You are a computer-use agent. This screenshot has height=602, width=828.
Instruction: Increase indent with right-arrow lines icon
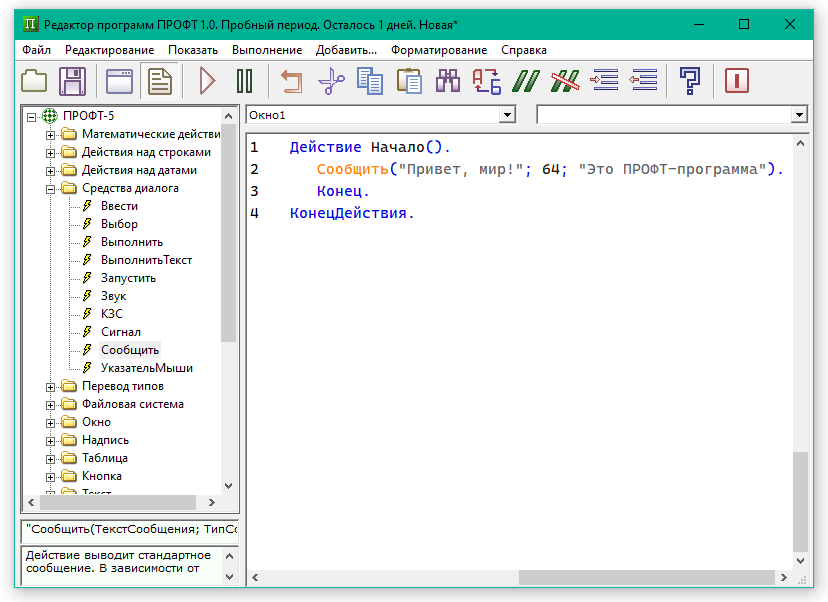604,80
